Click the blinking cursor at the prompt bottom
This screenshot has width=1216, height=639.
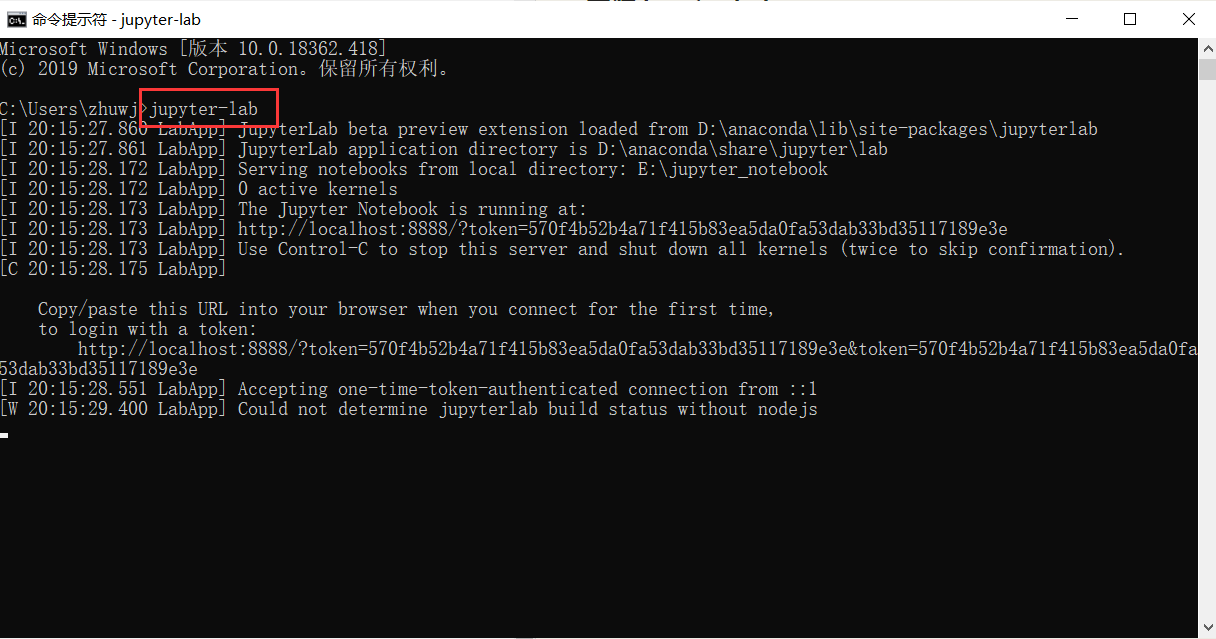pyautogui.click(x=5, y=436)
